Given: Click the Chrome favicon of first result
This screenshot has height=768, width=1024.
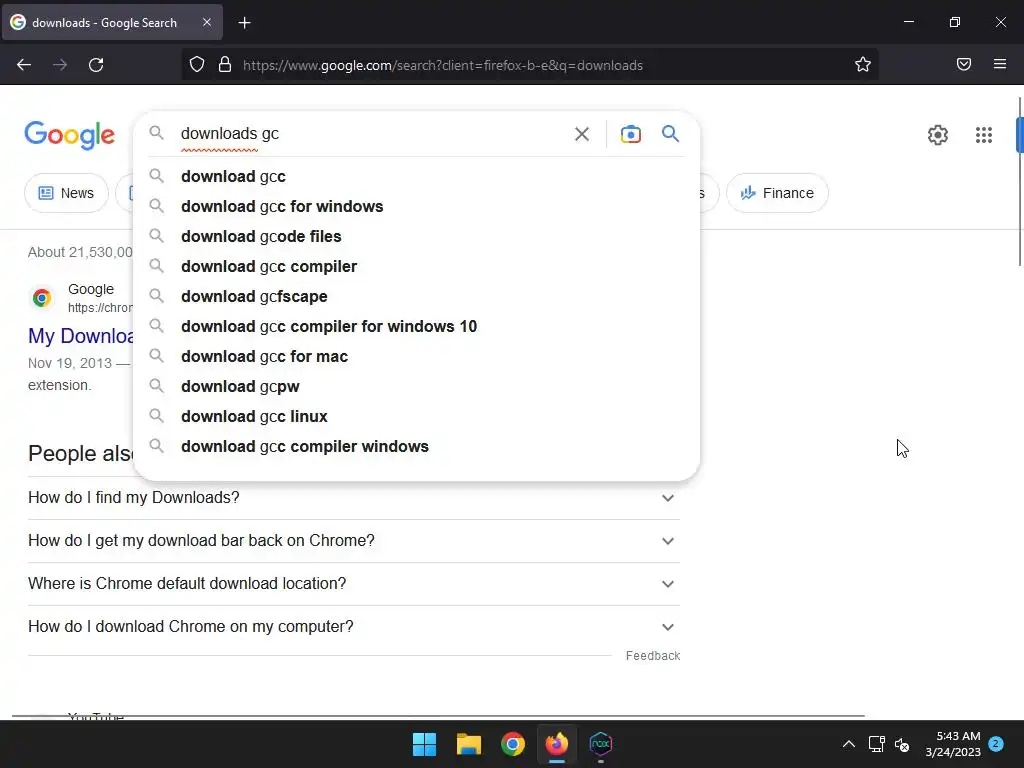Looking at the screenshot, I should [42, 298].
